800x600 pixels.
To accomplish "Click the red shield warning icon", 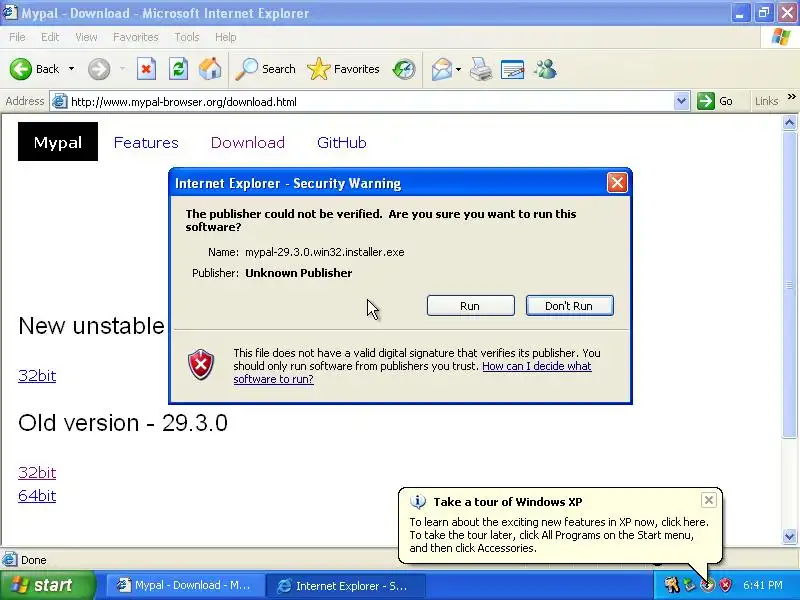I will click(201, 365).
